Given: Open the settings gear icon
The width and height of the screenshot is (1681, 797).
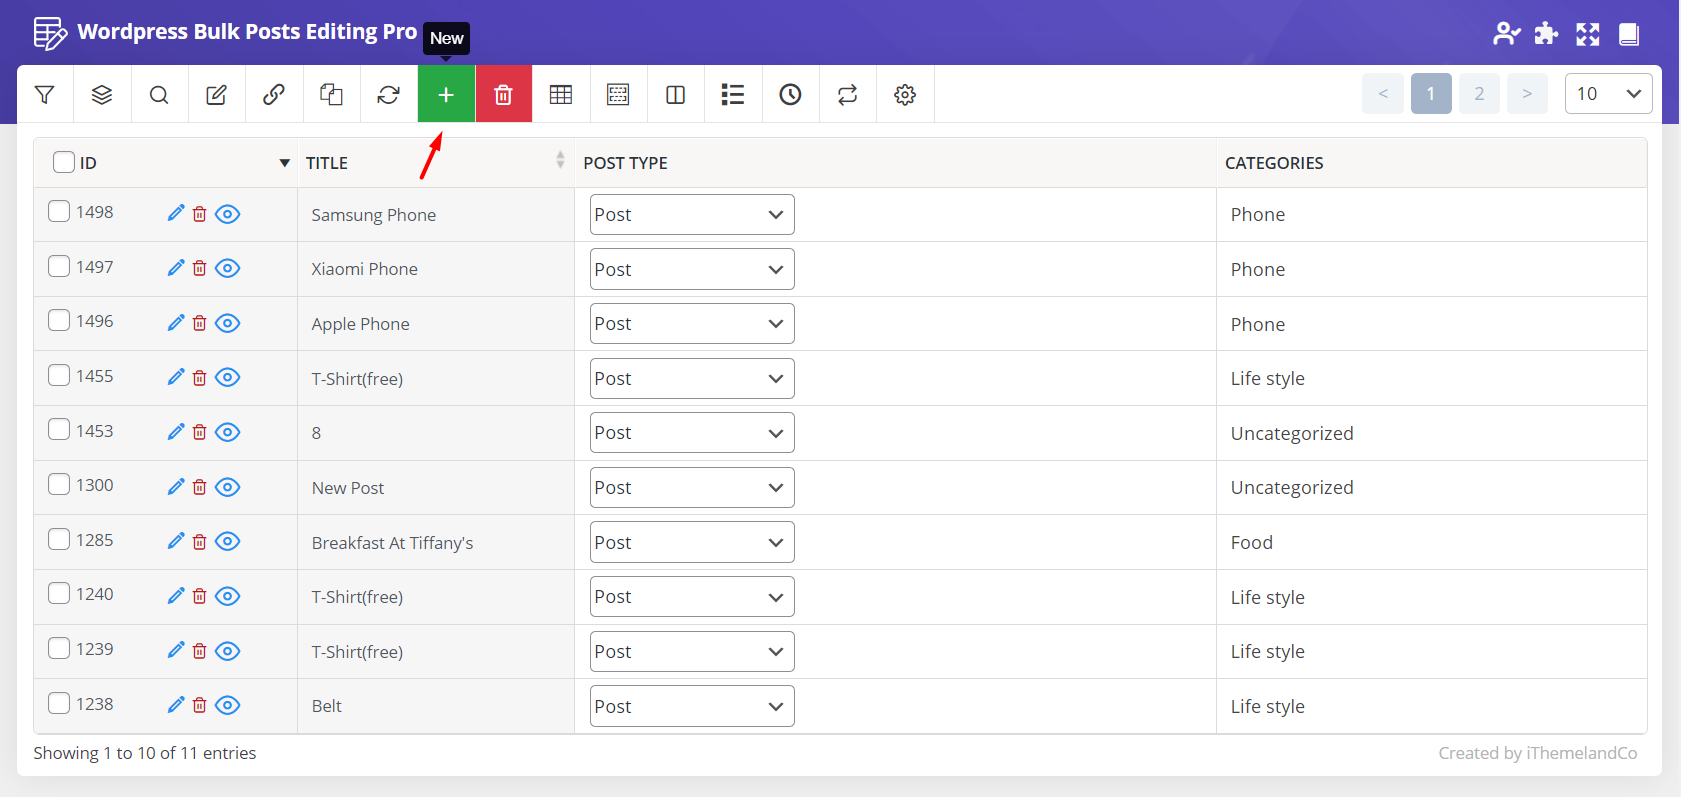Looking at the screenshot, I should 905,95.
